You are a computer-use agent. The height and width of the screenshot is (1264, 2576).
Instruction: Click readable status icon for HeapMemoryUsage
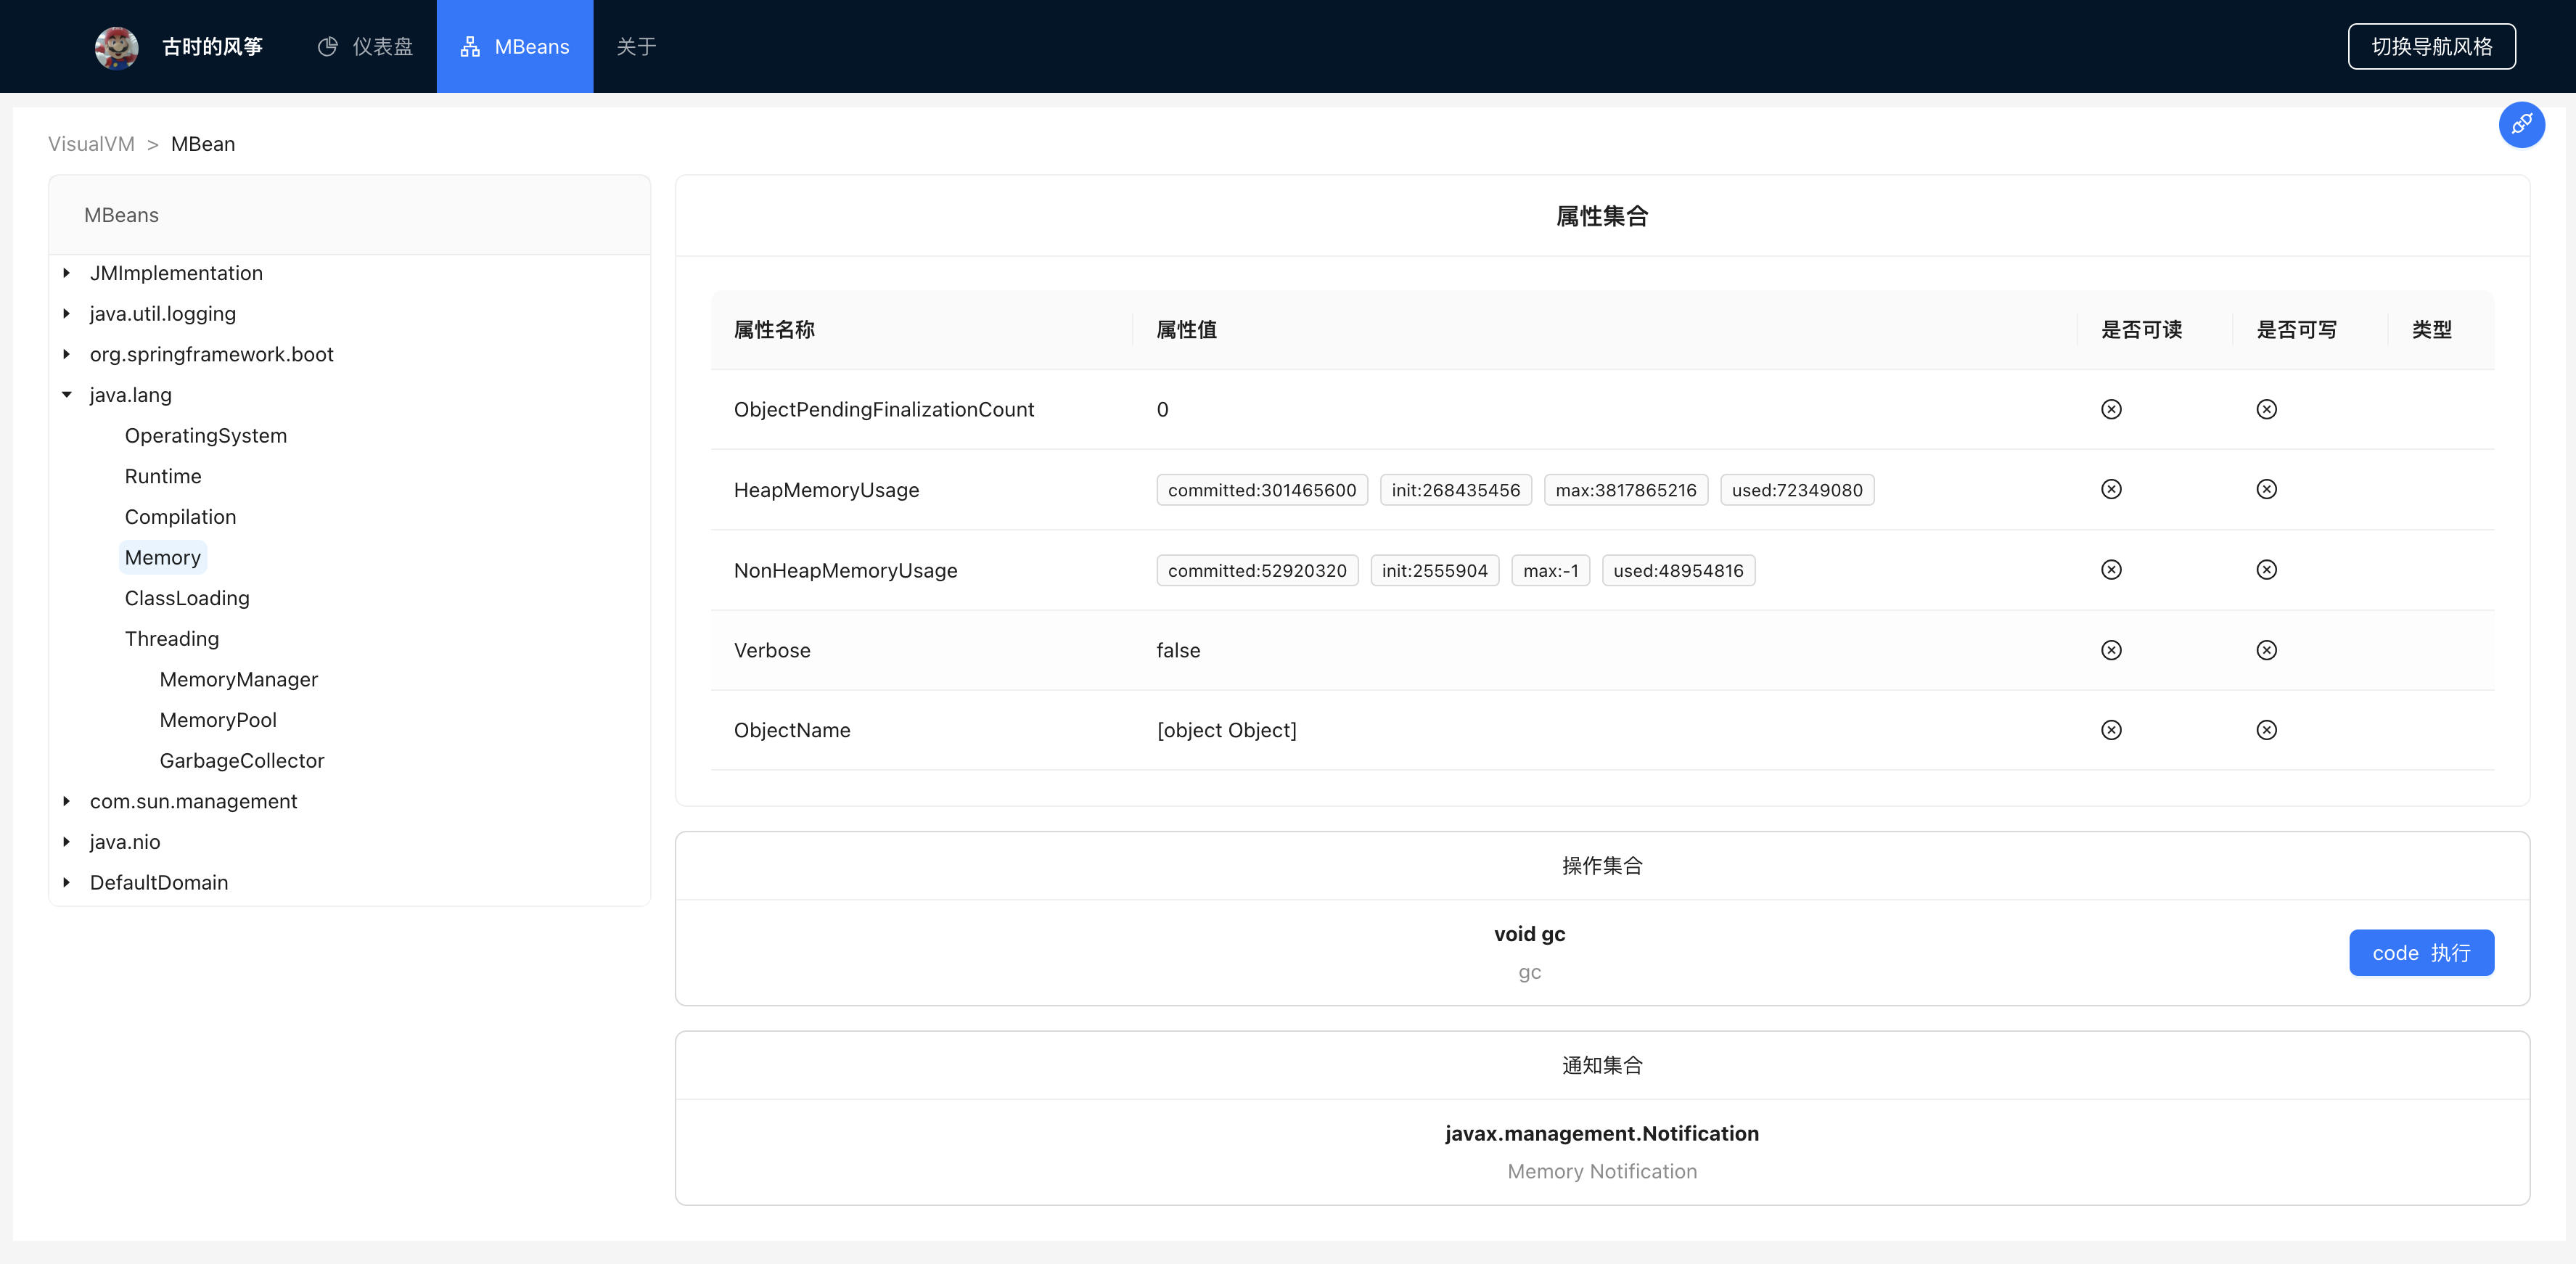click(x=2111, y=489)
